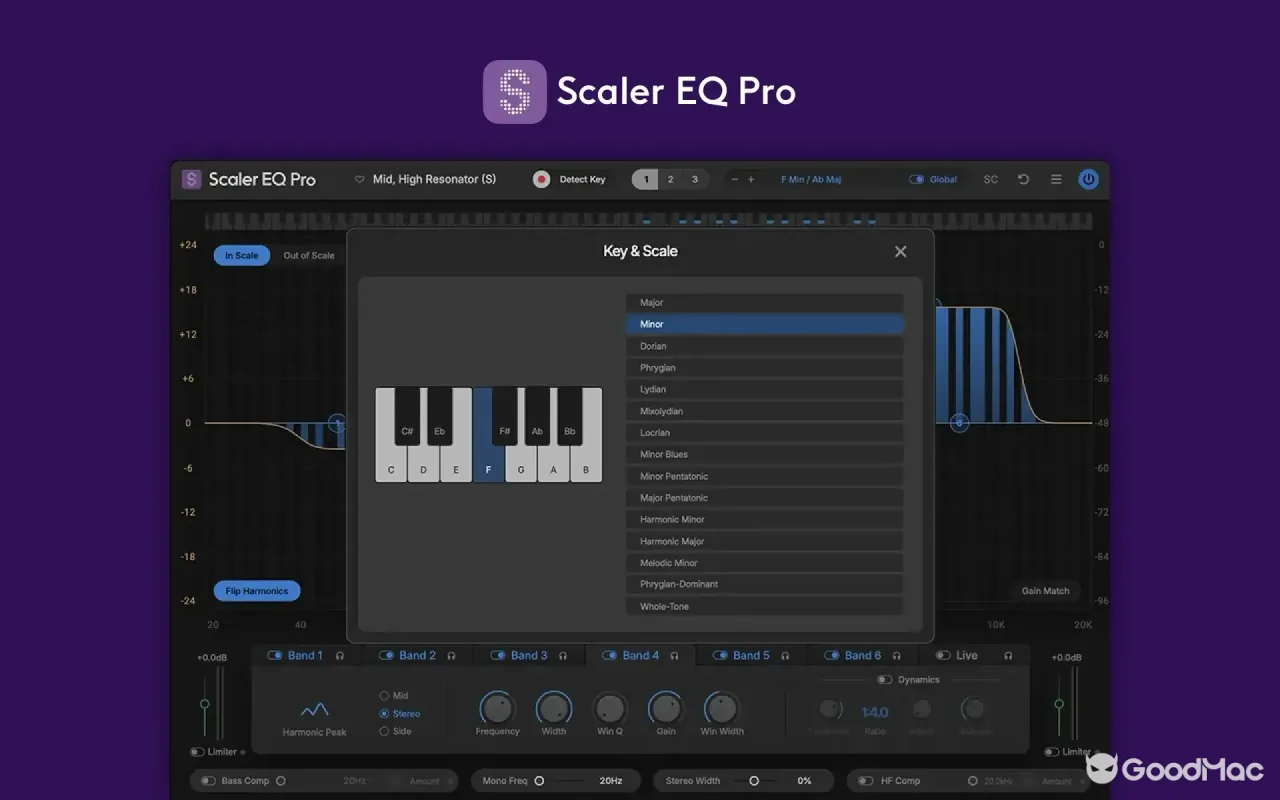The width and height of the screenshot is (1280, 800).
Task: Toggle the Global switch
Action: [x=917, y=180]
